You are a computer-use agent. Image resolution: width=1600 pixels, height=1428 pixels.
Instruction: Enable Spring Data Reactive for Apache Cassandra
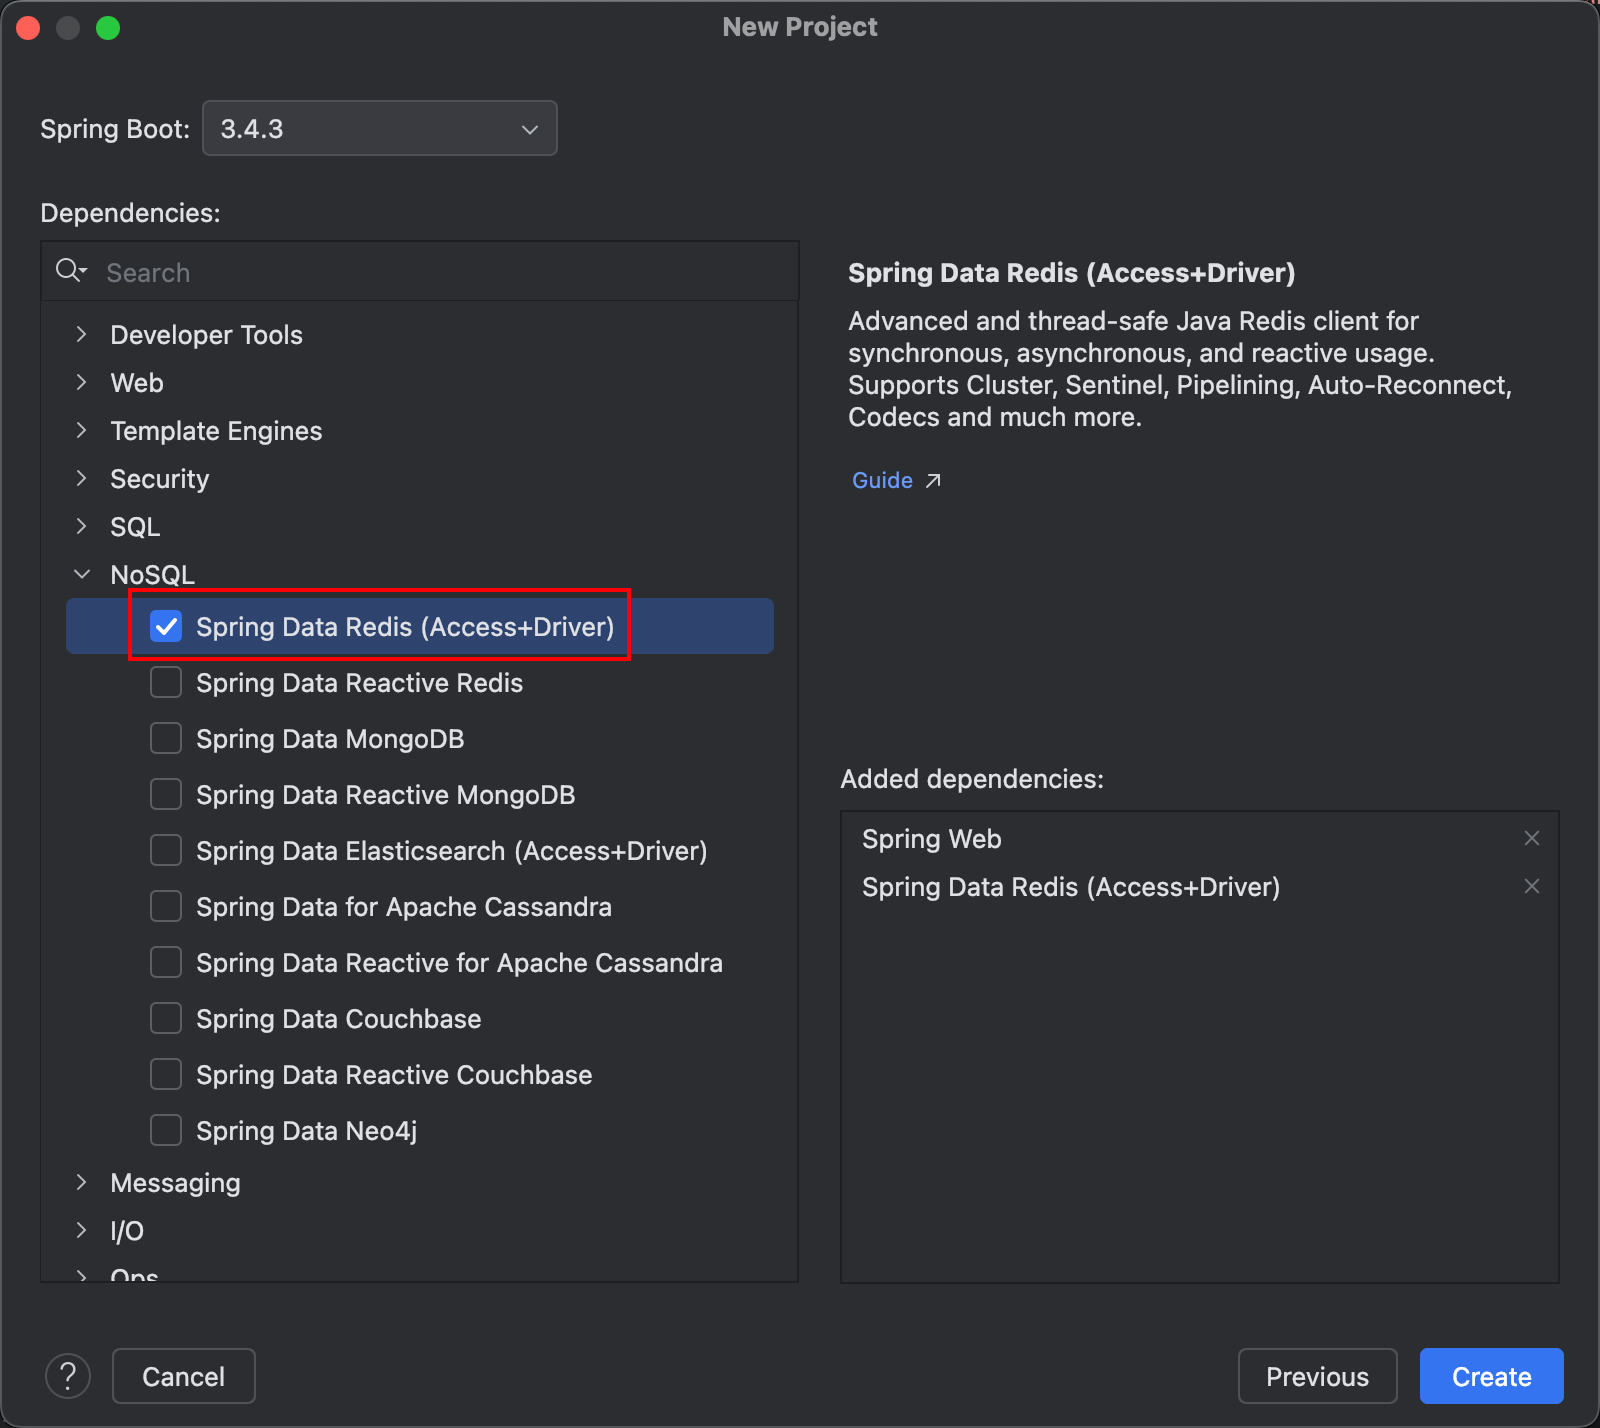click(x=166, y=963)
